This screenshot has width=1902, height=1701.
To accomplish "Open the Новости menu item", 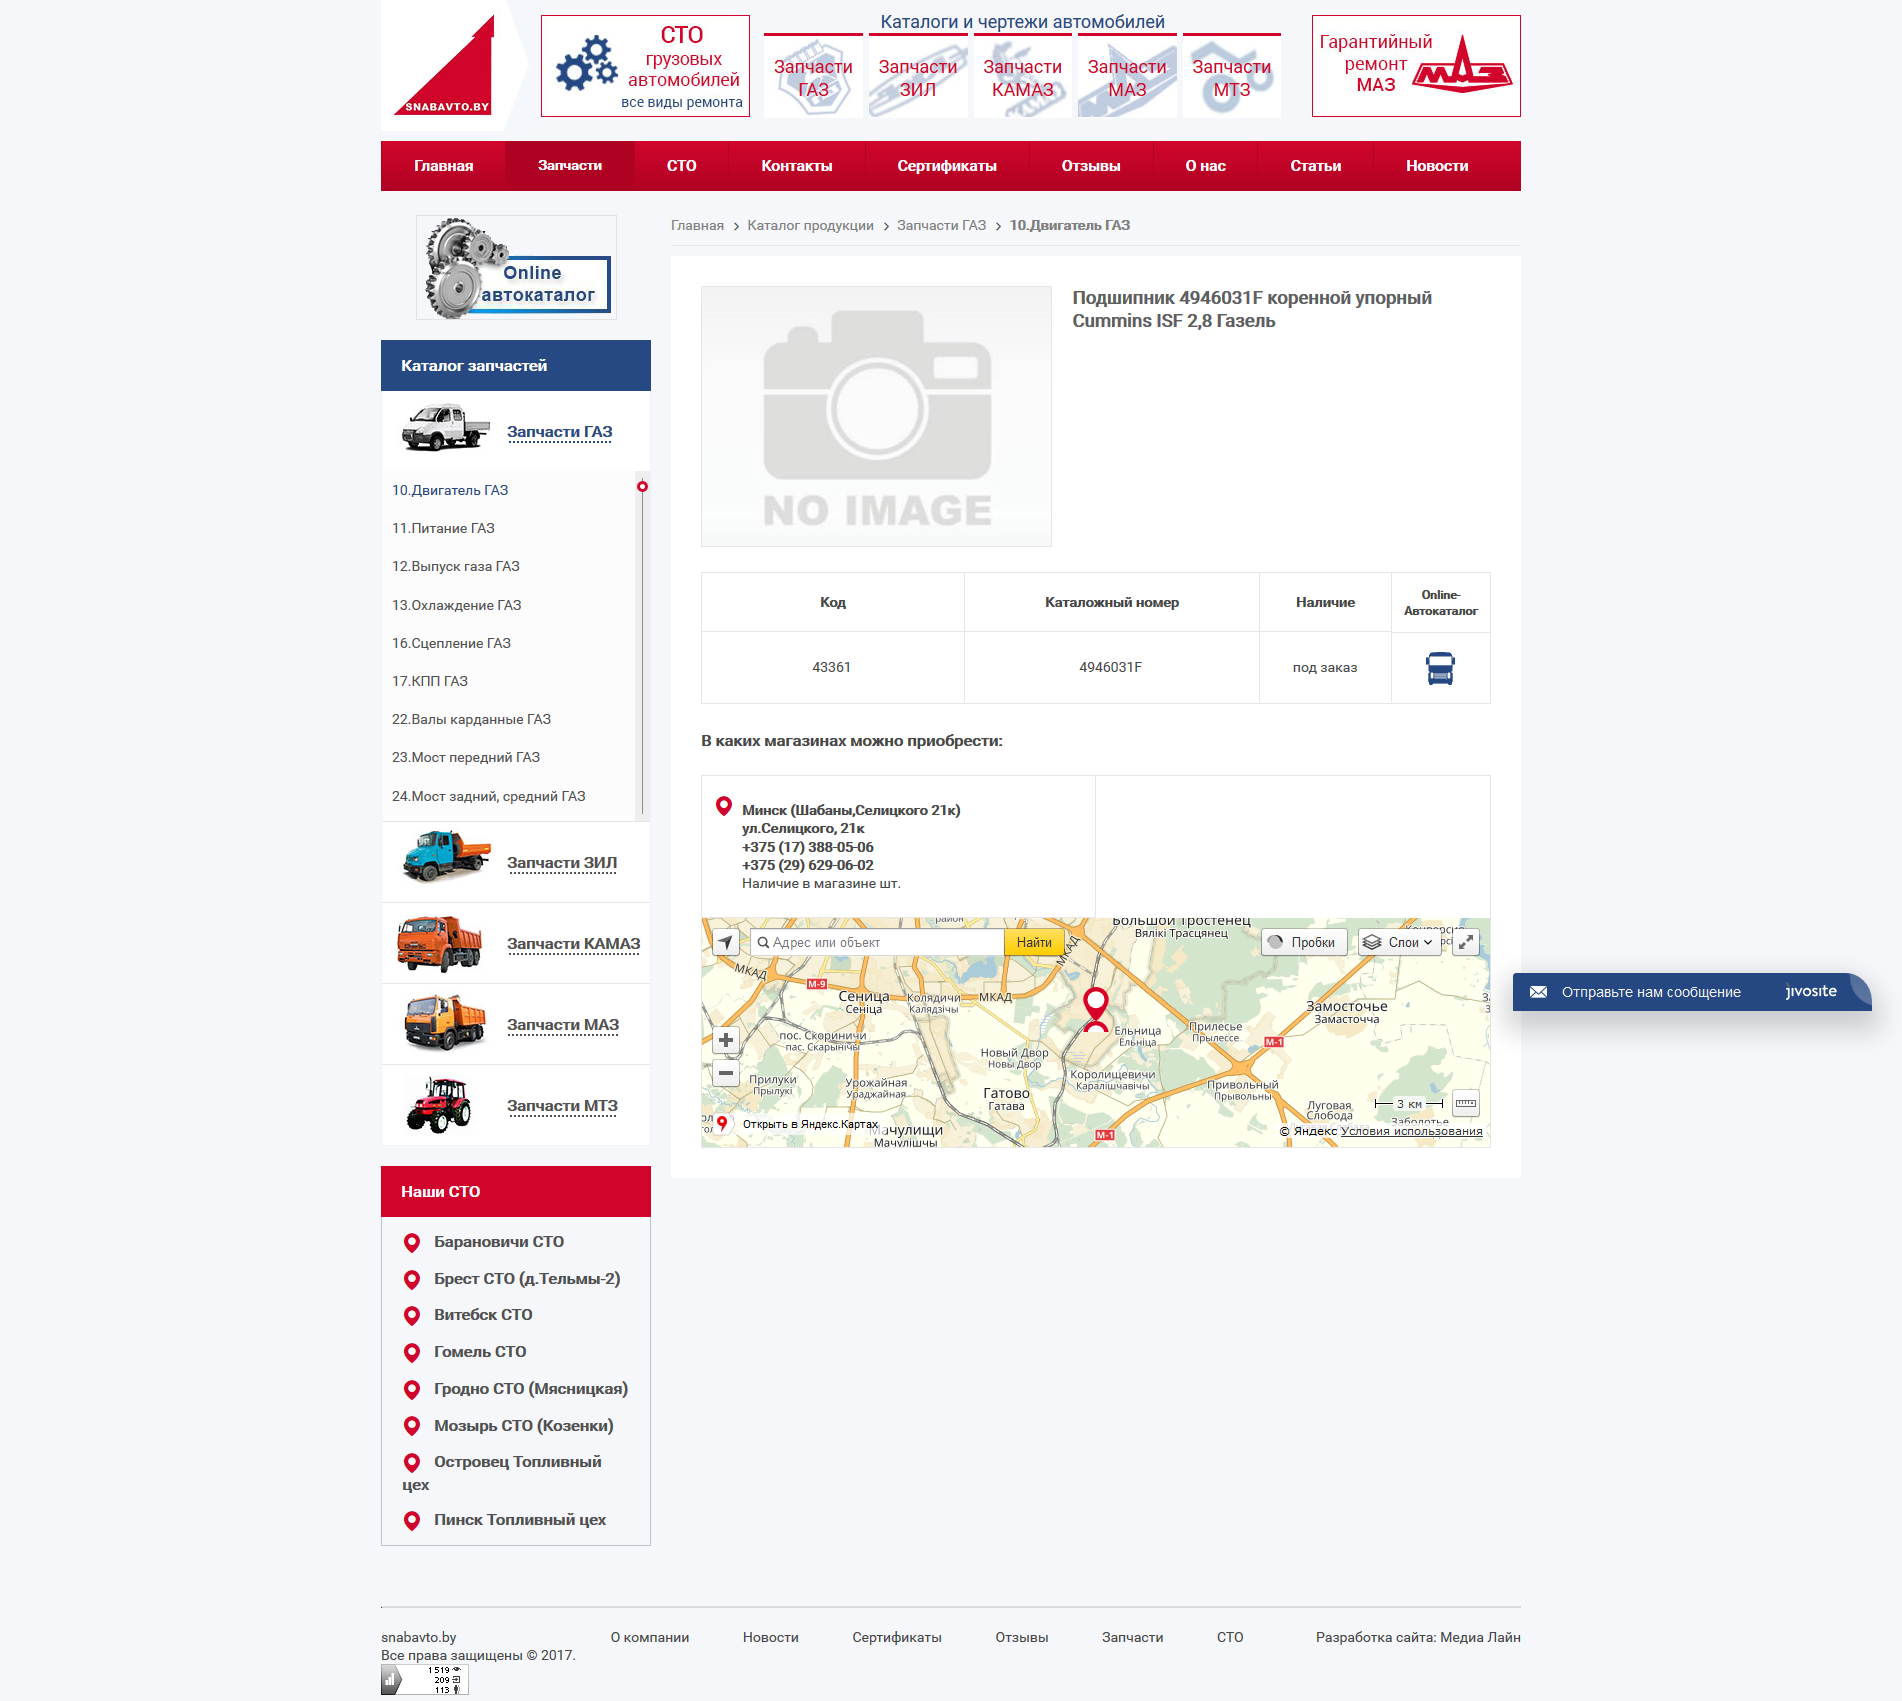I will 1437,166.
